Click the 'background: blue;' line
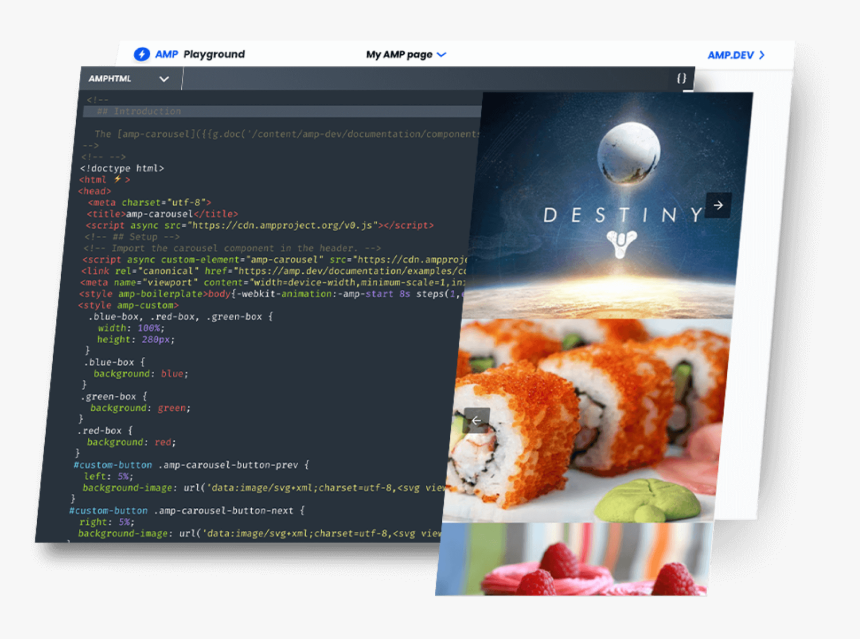The image size is (860, 639). [x=141, y=374]
